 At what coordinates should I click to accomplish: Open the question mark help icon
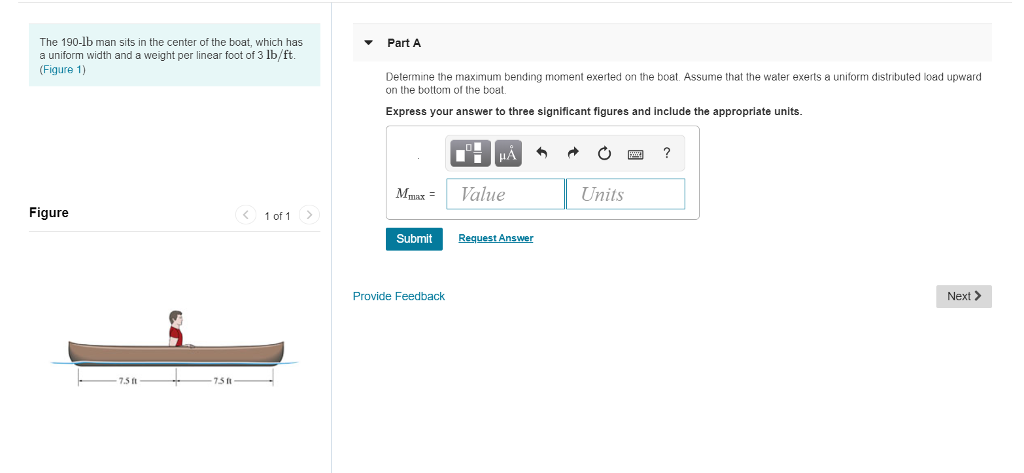coord(666,153)
